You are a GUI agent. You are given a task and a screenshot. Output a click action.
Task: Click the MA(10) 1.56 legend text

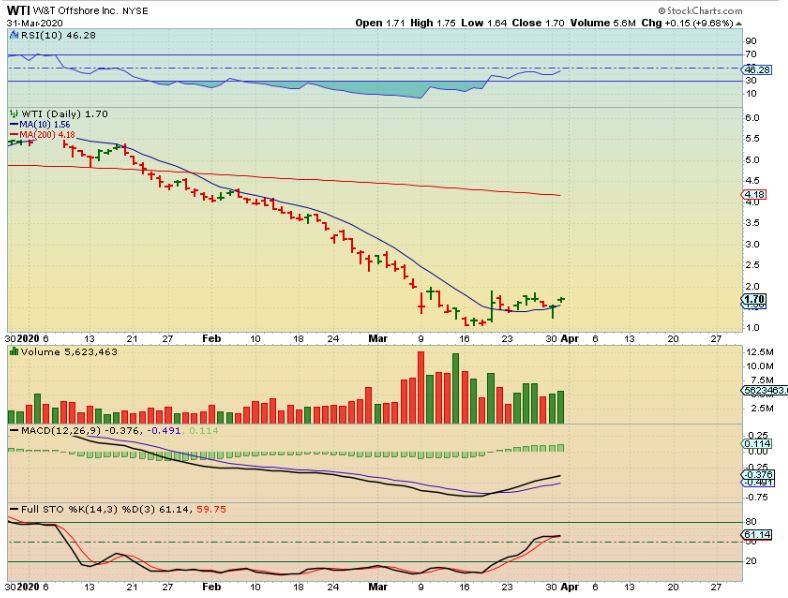(45, 125)
